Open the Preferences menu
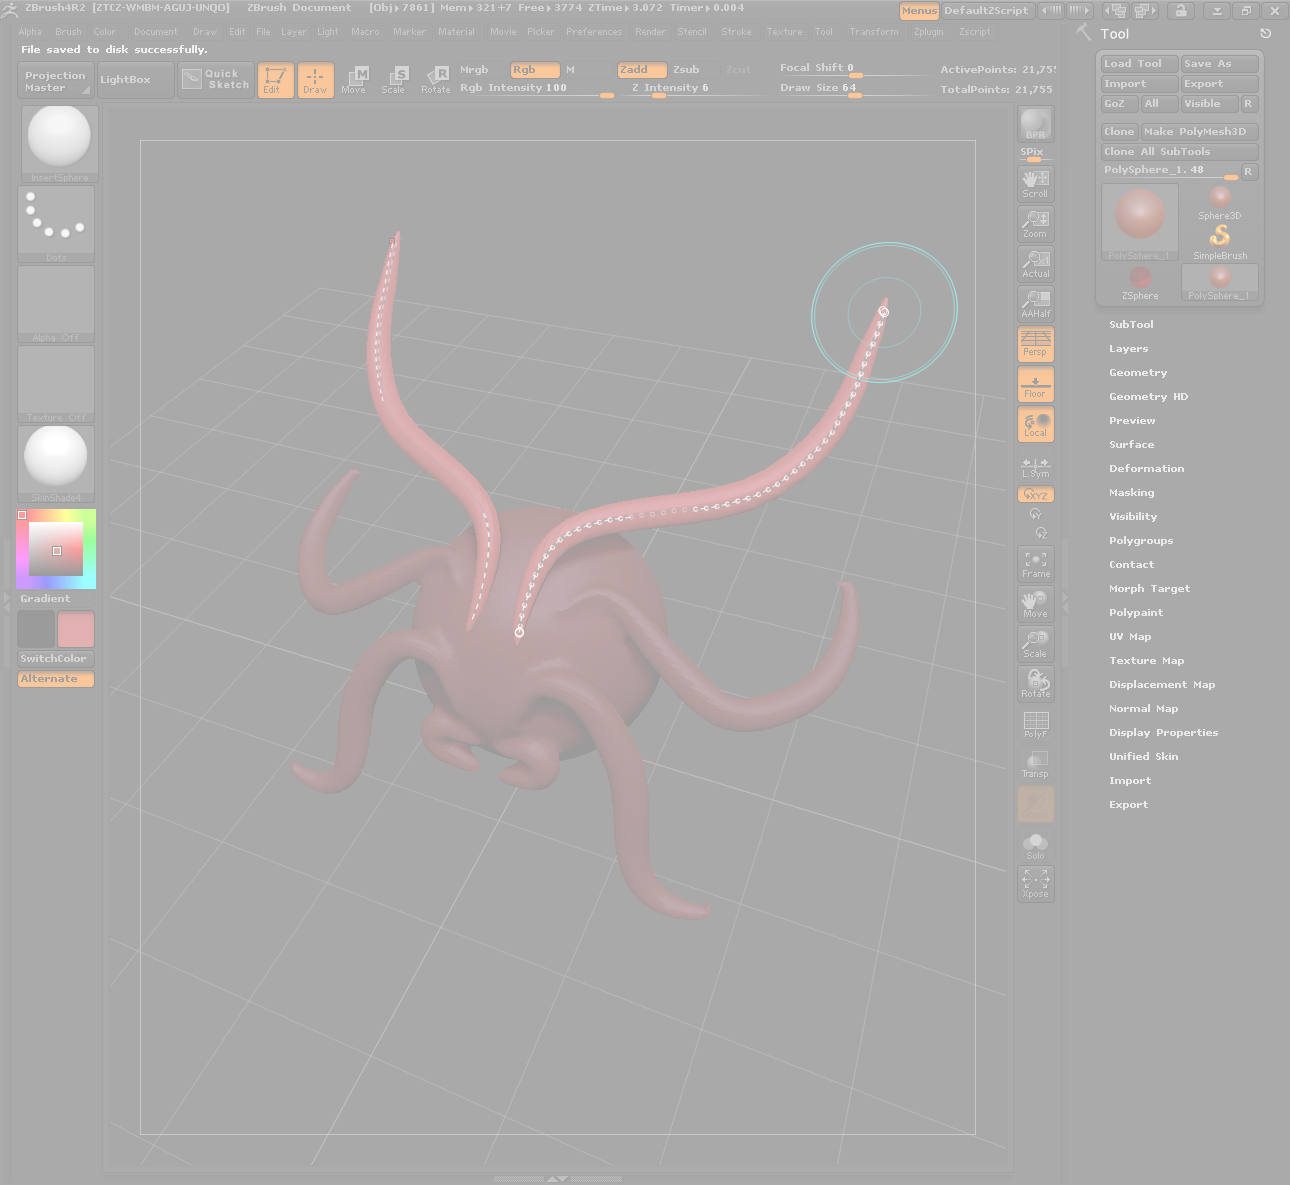Viewport: 1290px width, 1185px height. pos(594,32)
